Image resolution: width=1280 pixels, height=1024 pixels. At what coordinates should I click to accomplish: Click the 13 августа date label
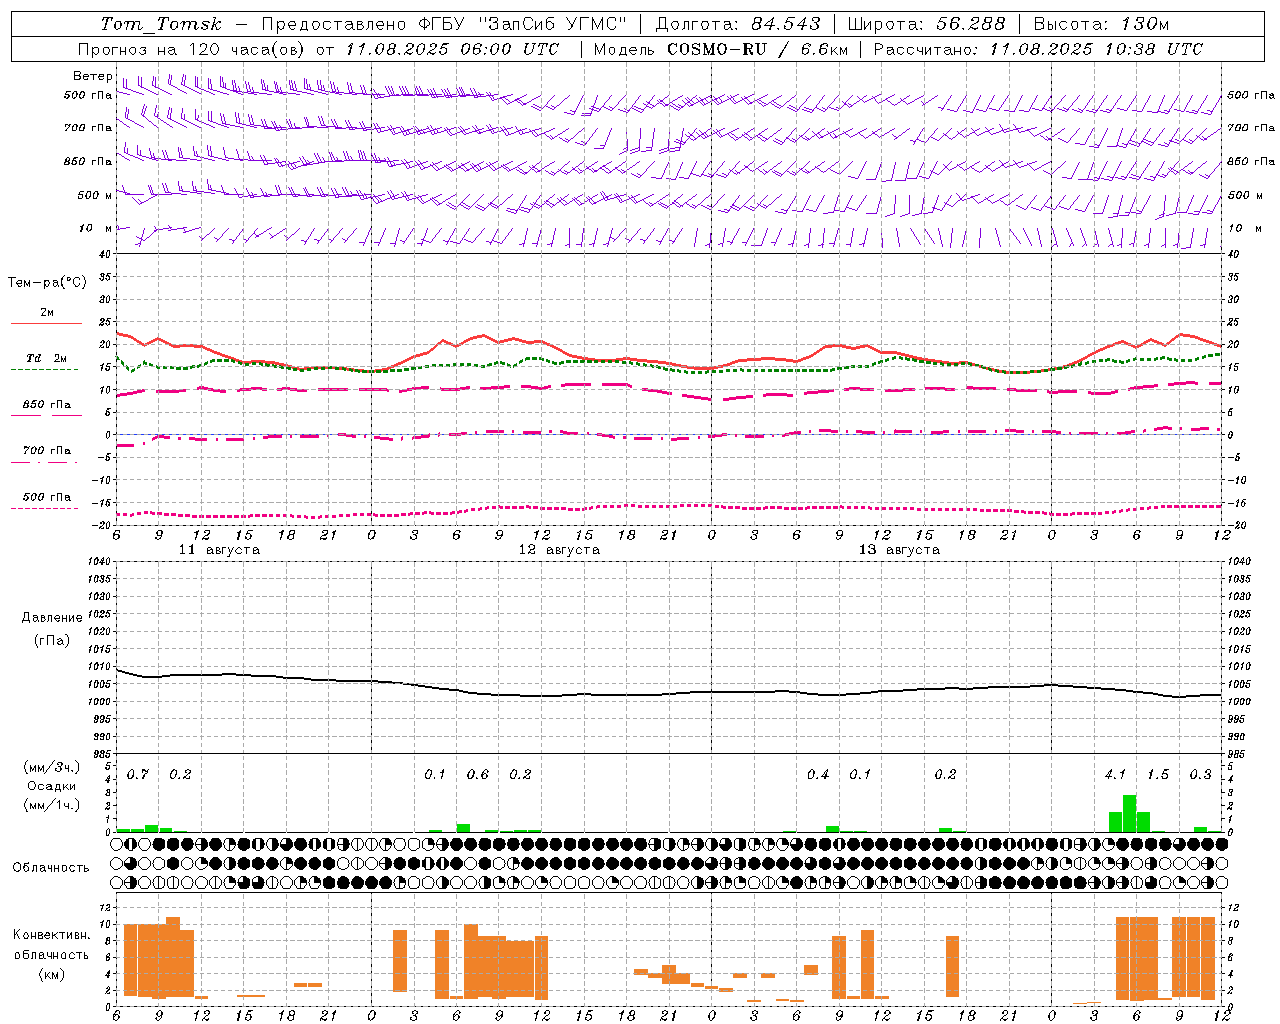(899, 550)
